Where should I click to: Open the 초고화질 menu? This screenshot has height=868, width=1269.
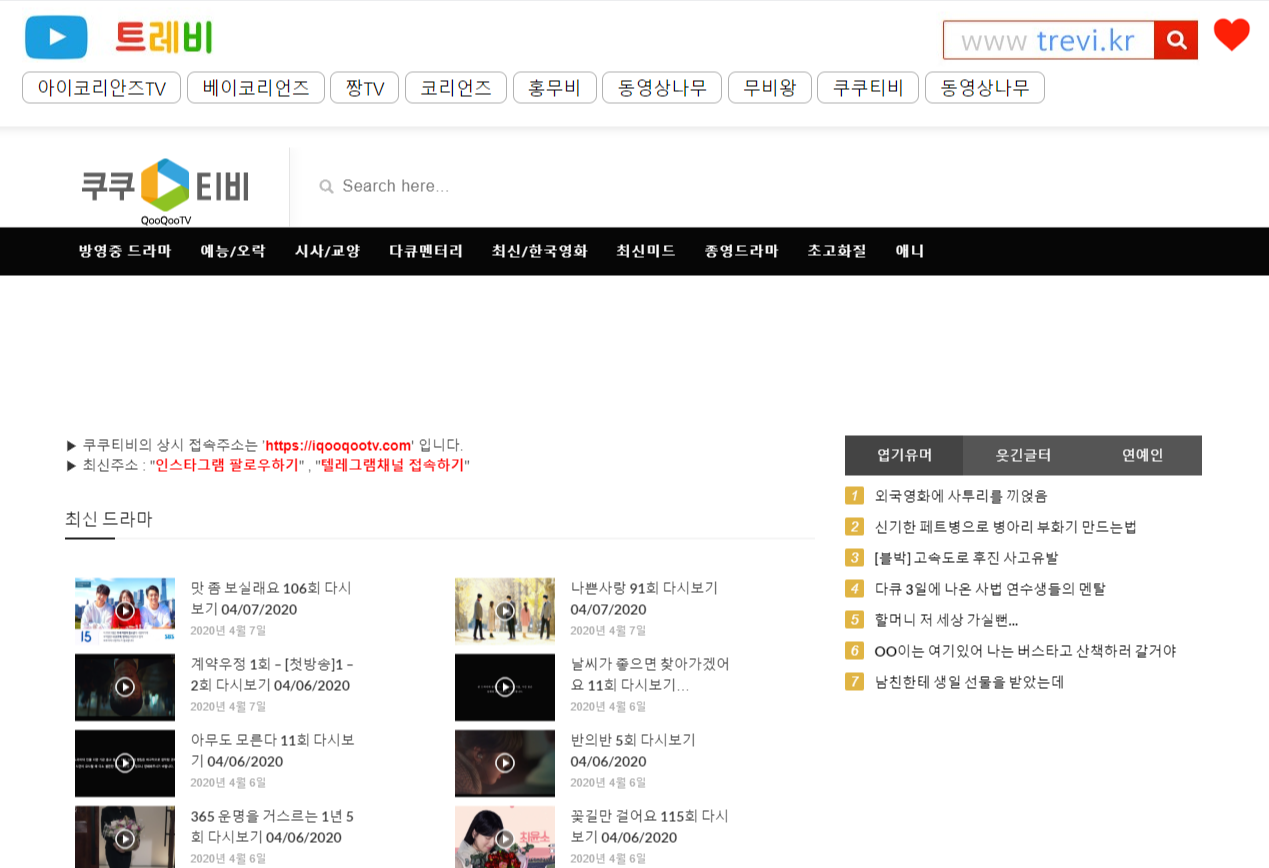837,251
